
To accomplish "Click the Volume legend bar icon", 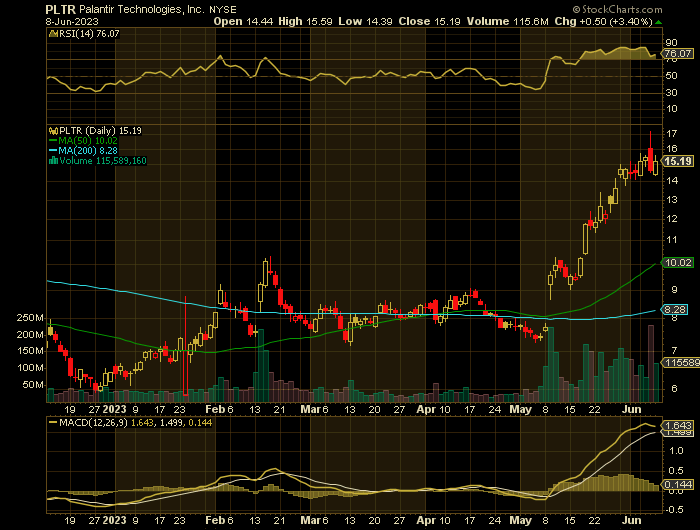I will tap(51, 161).
